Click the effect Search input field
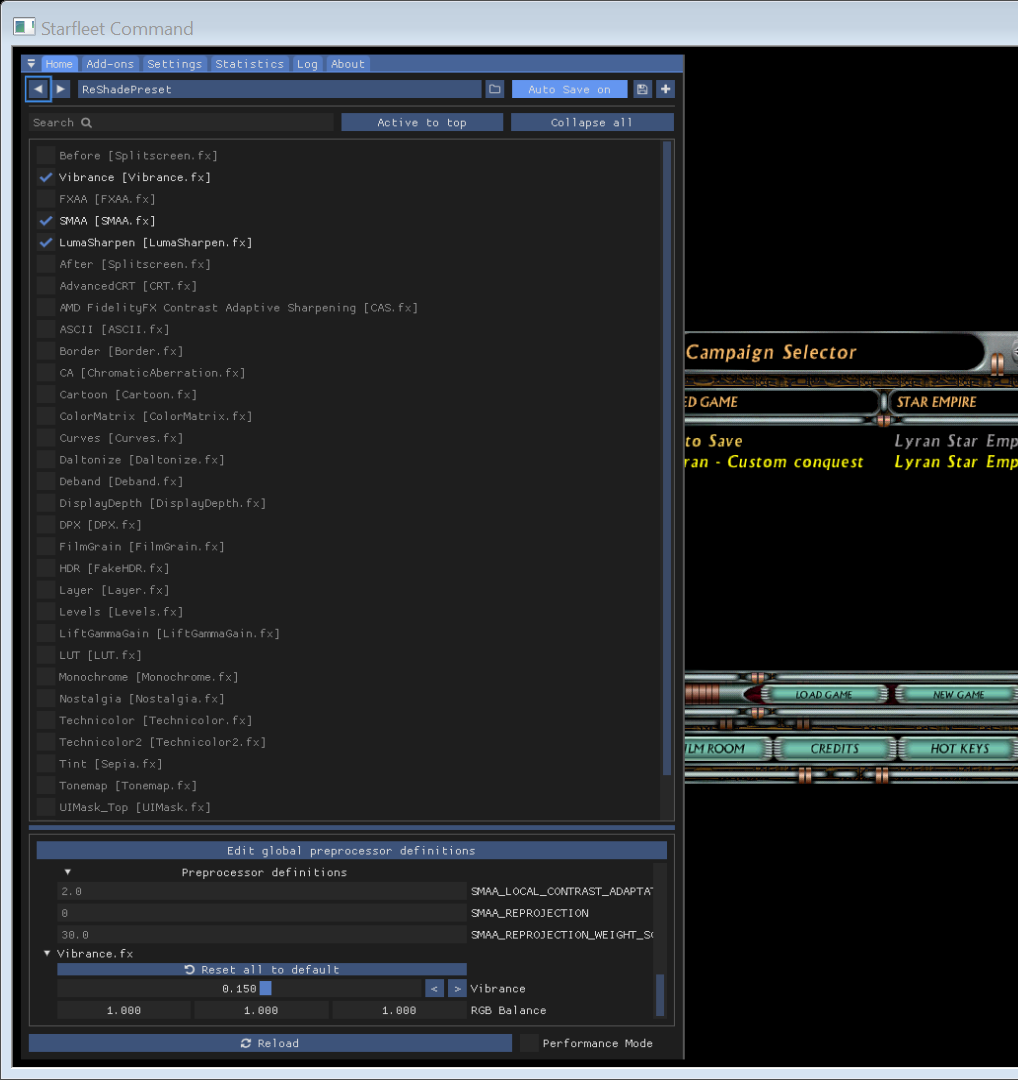Screen dimensions: 1018x1080 pos(180,122)
